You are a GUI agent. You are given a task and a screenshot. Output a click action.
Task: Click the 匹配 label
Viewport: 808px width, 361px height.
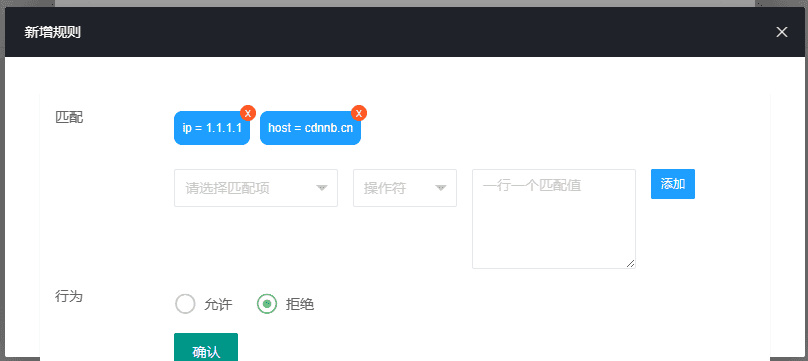[x=69, y=117]
